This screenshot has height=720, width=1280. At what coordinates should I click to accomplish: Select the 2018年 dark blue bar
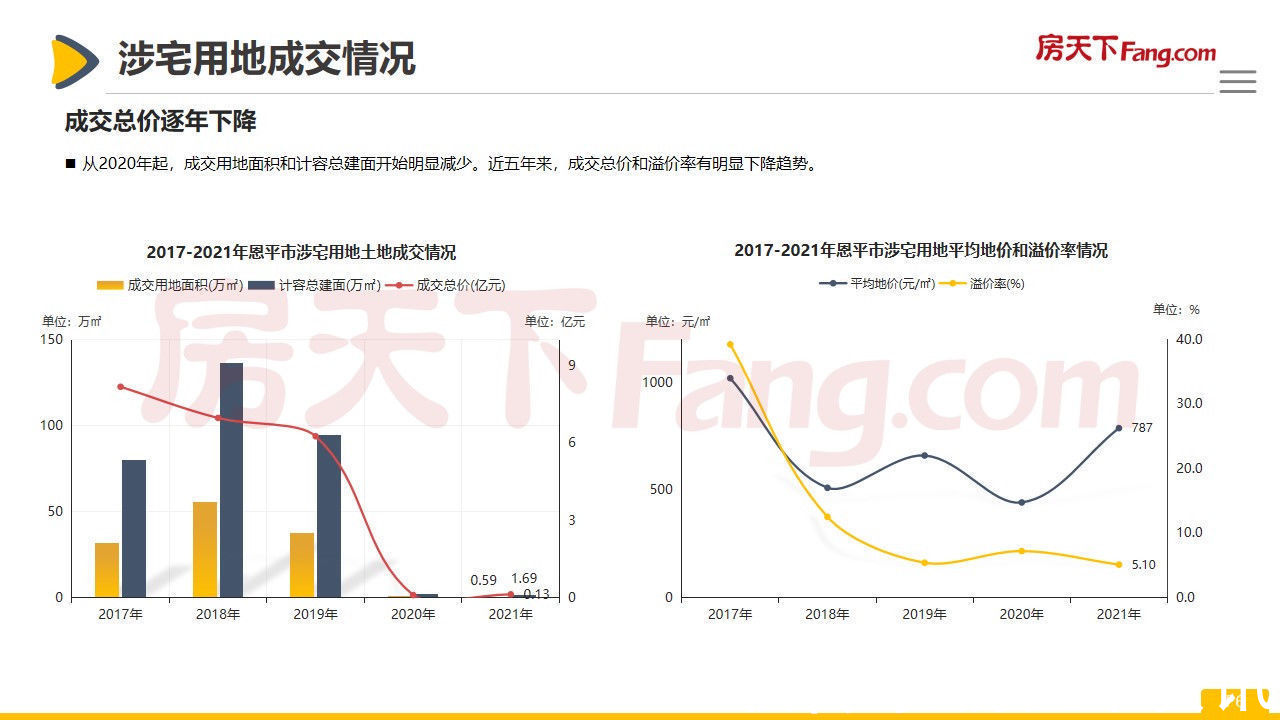click(x=231, y=480)
